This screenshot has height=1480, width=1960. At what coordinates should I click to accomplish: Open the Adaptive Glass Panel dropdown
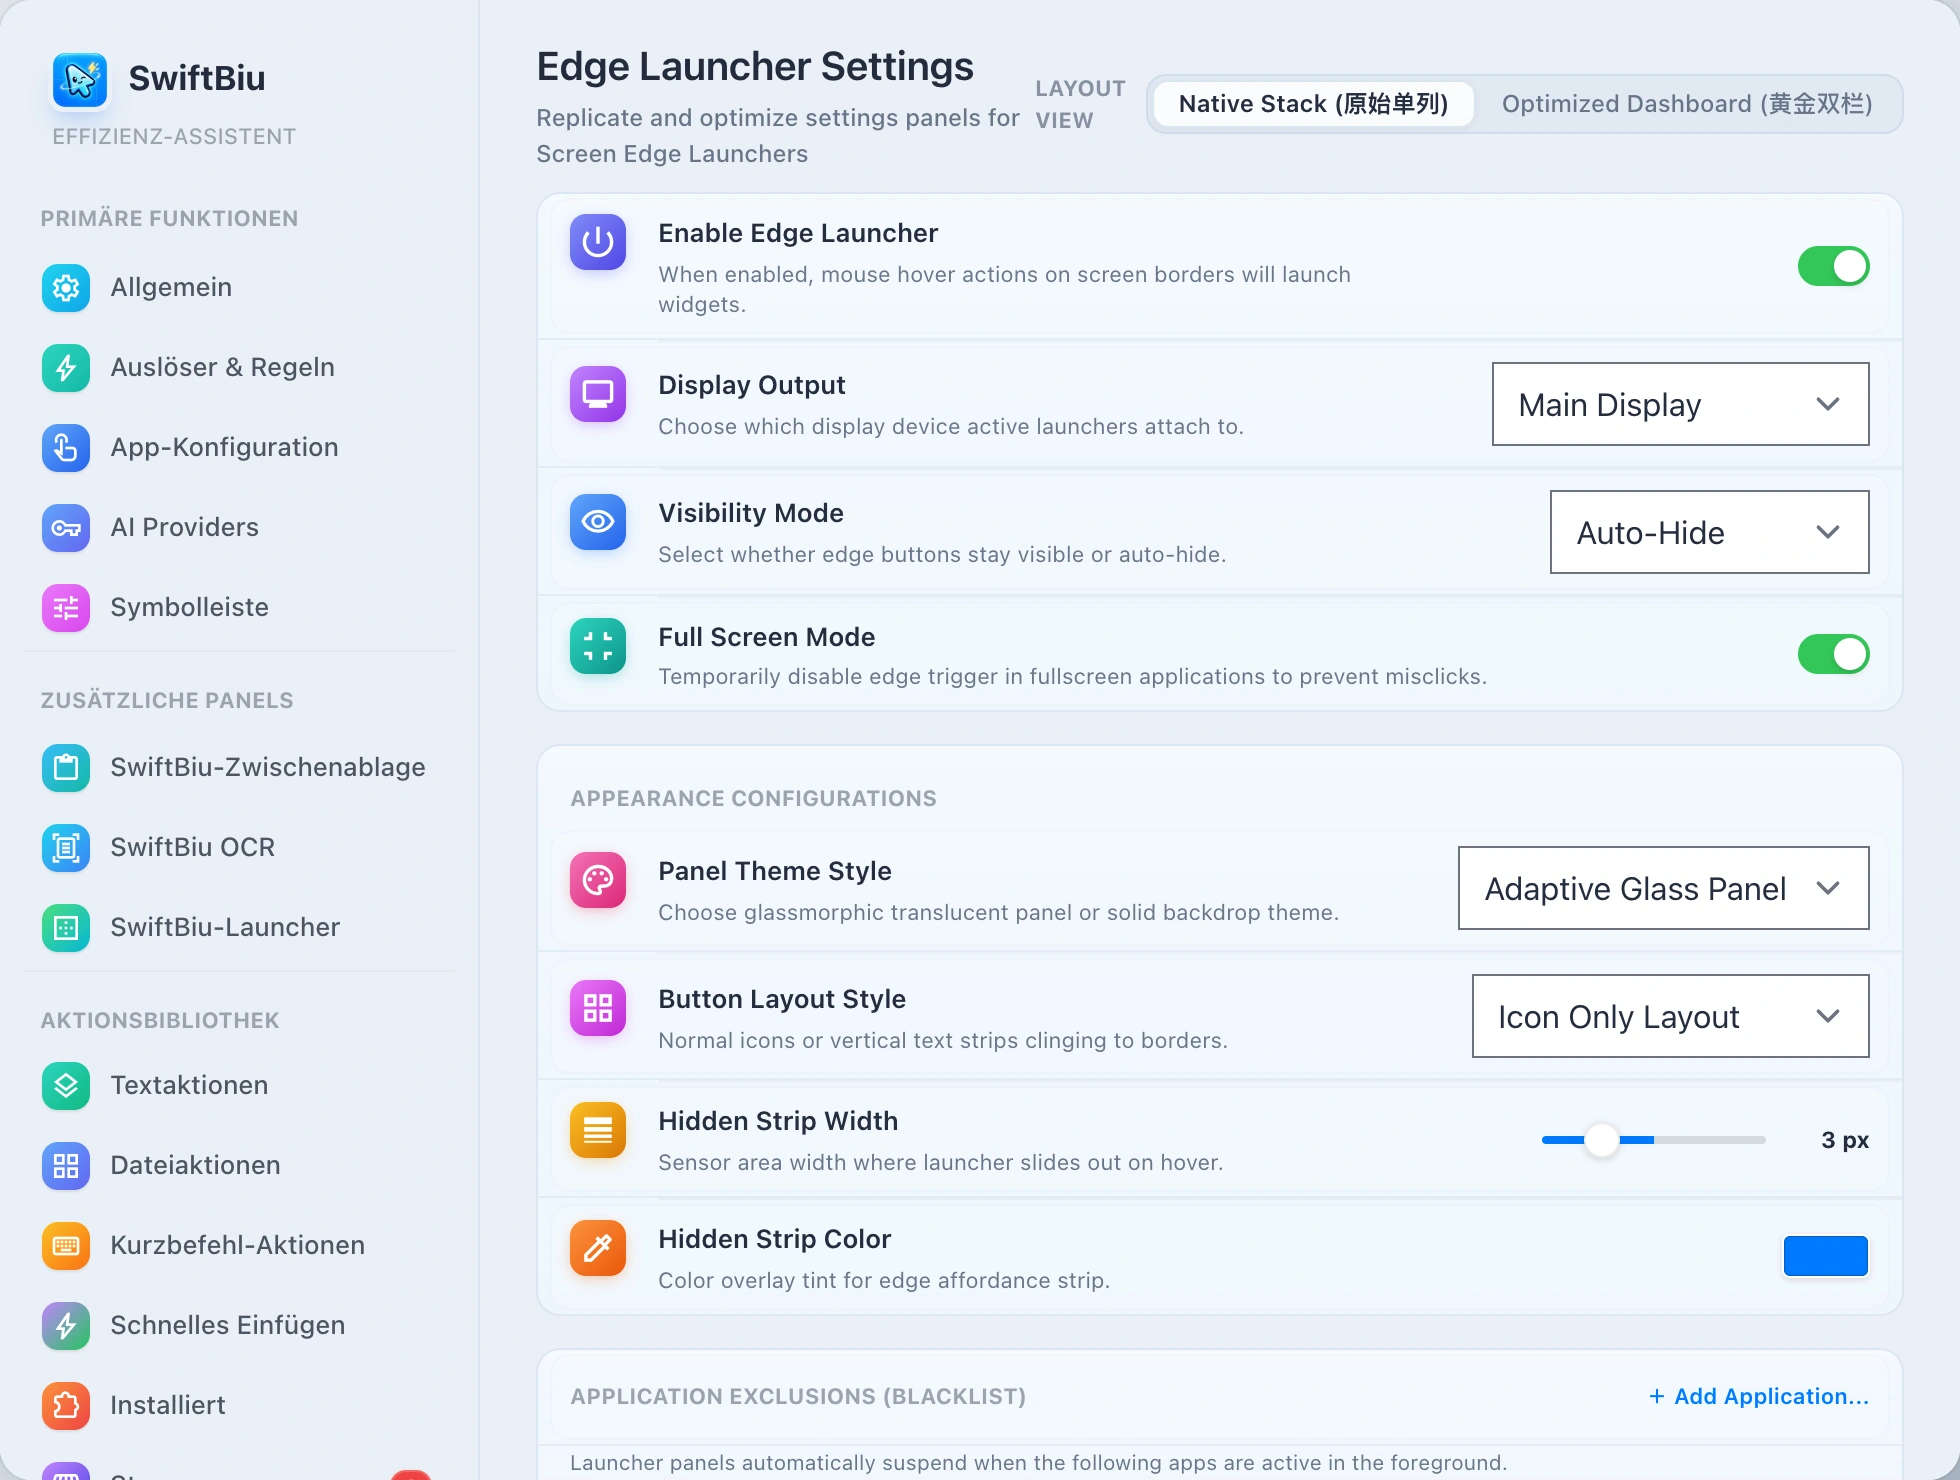tap(1663, 888)
